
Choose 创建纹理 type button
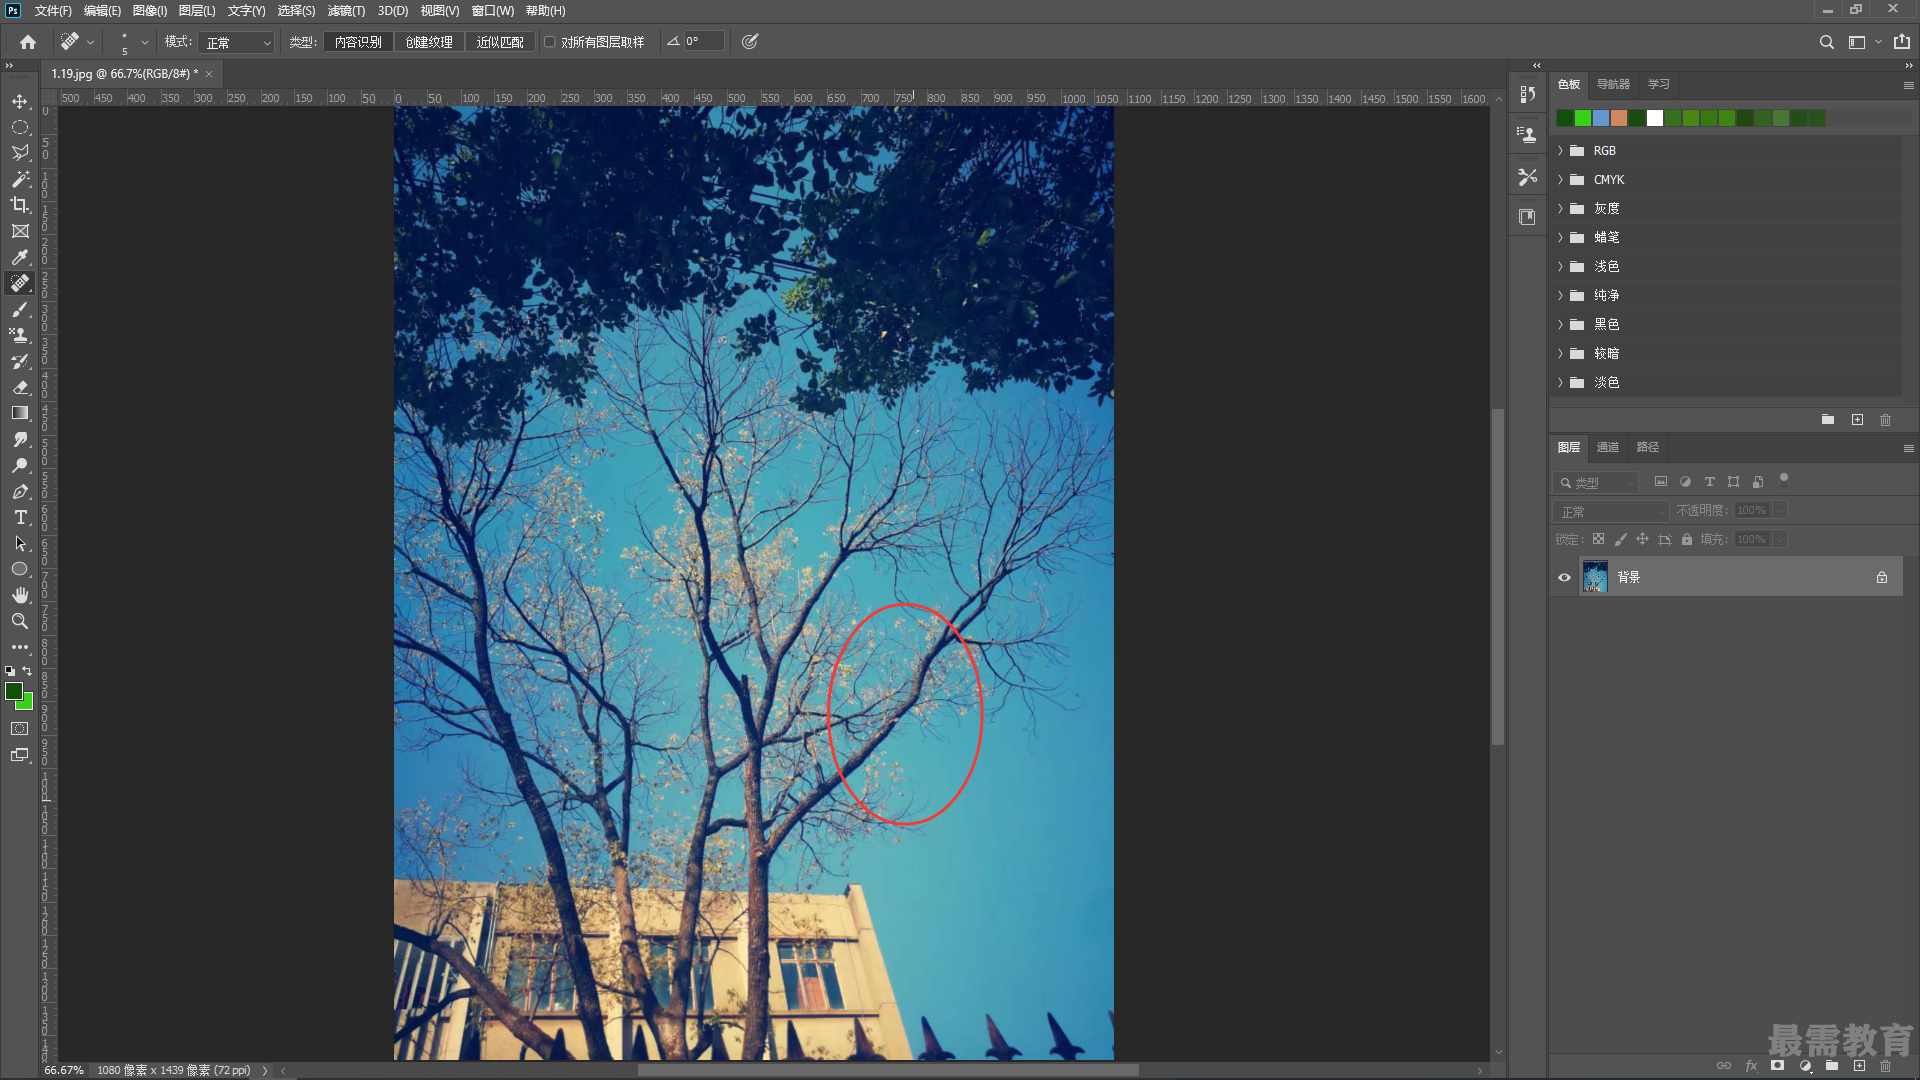coord(429,42)
